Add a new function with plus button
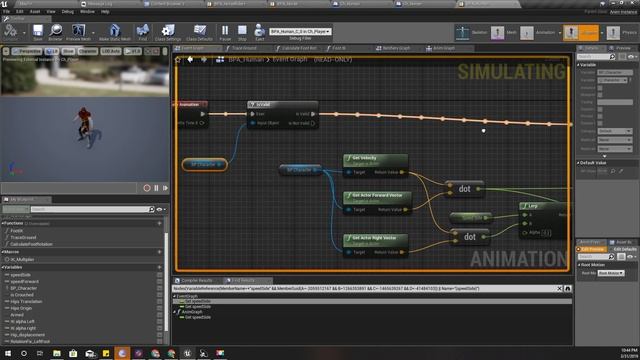The width and height of the screenshot is (640, 360). point(160,223)
